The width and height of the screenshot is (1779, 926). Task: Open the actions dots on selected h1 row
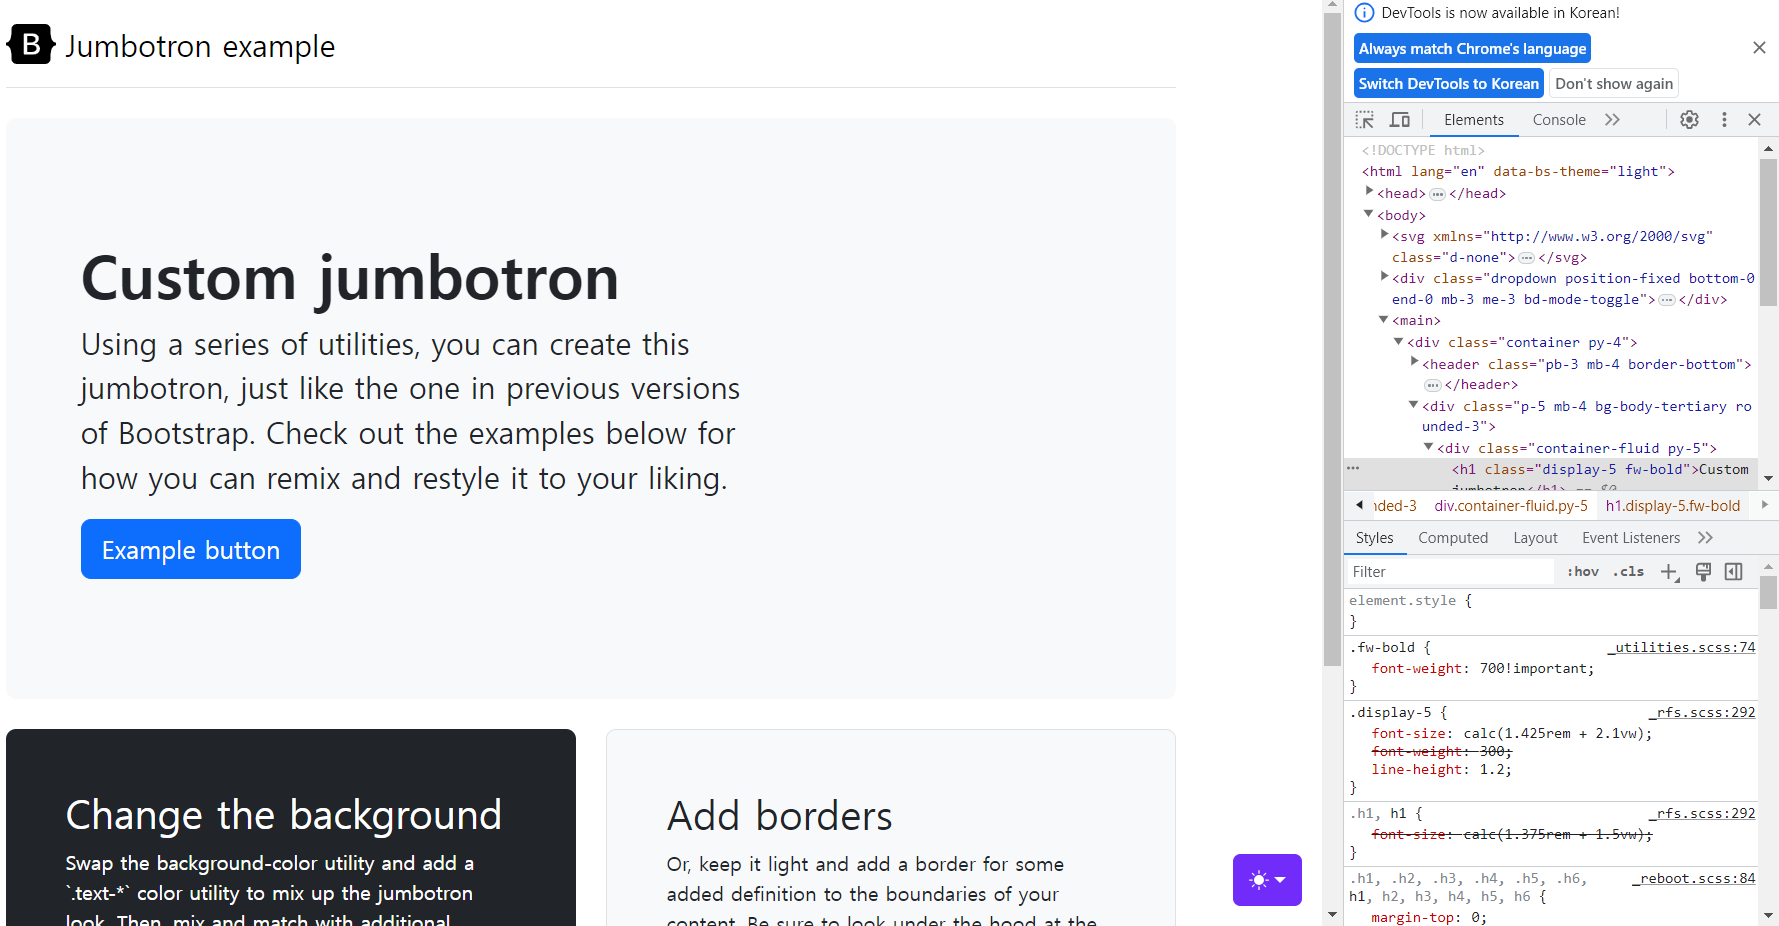(x=1353, y=468)
